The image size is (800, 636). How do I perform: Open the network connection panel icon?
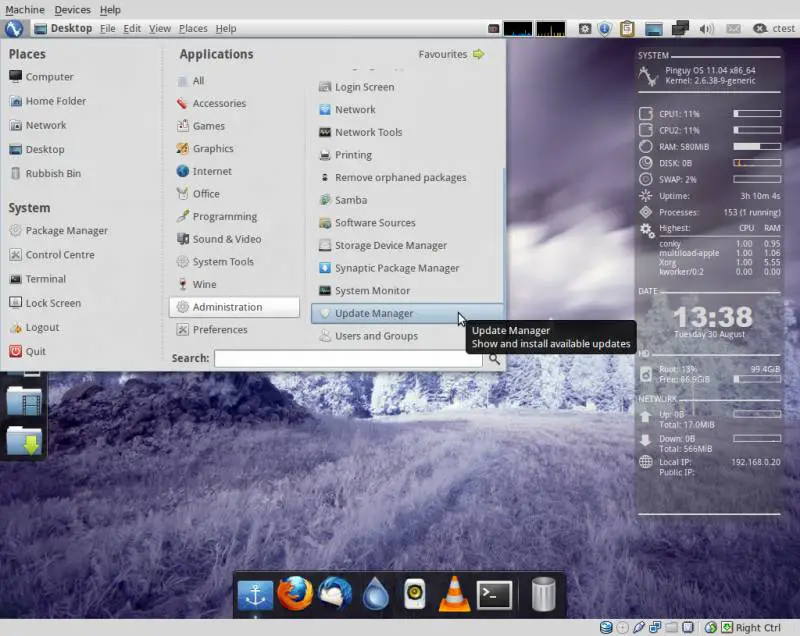(x=680, y=29)
